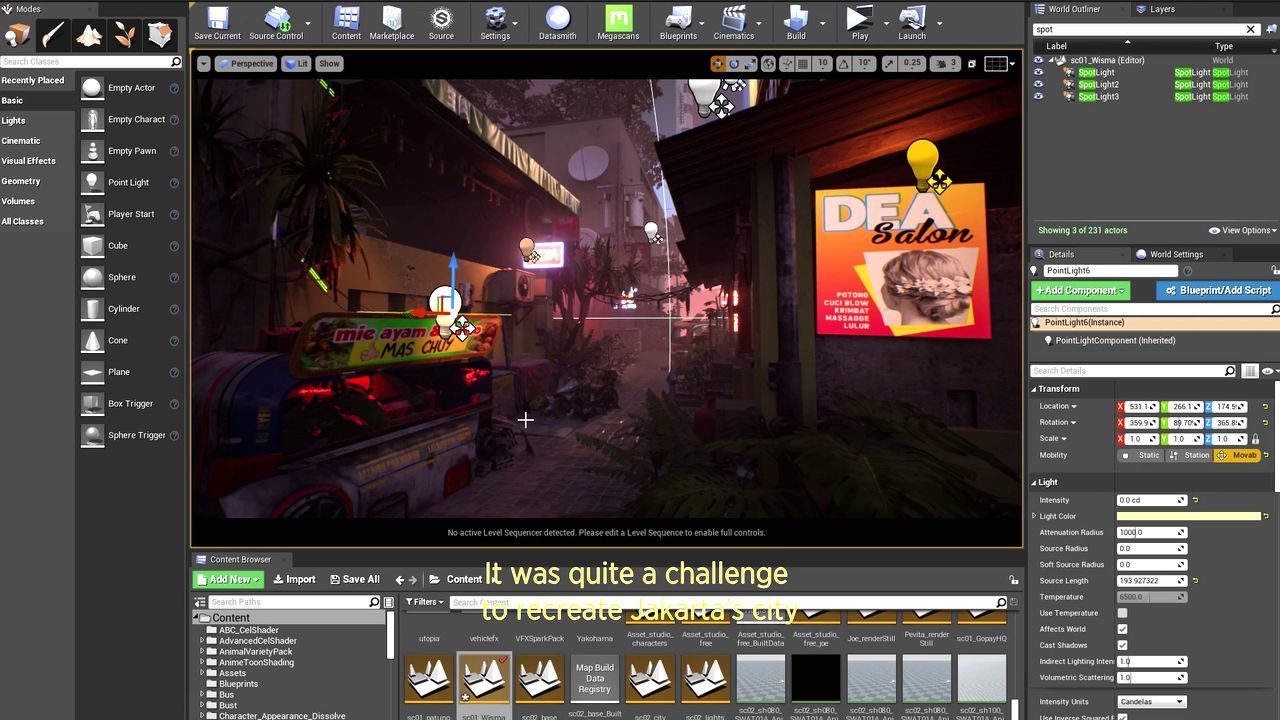Toggle visibility of SpotLight2 in outliner
The height and width of the screenshot is (720, 1280).
tap(1038, 85)
